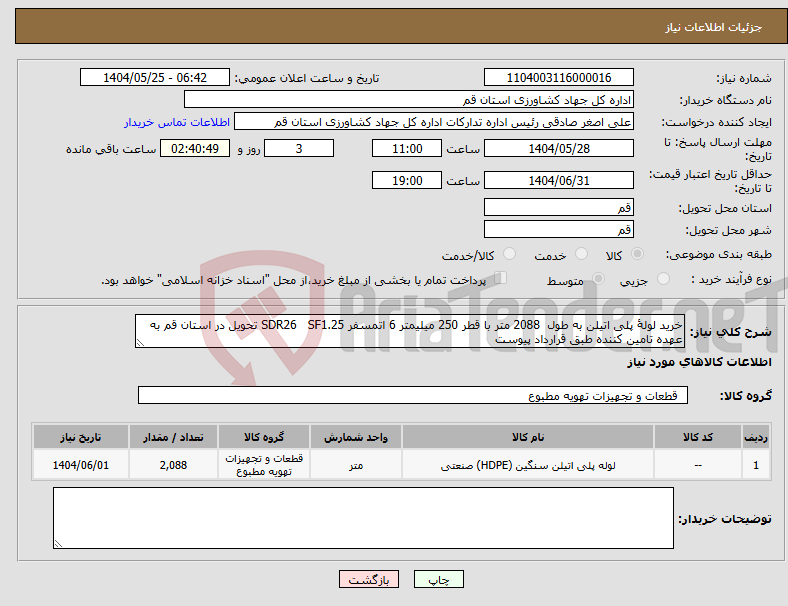Click the چاپ (print) button
The image size is (788, 606).
tap(438, 579)
